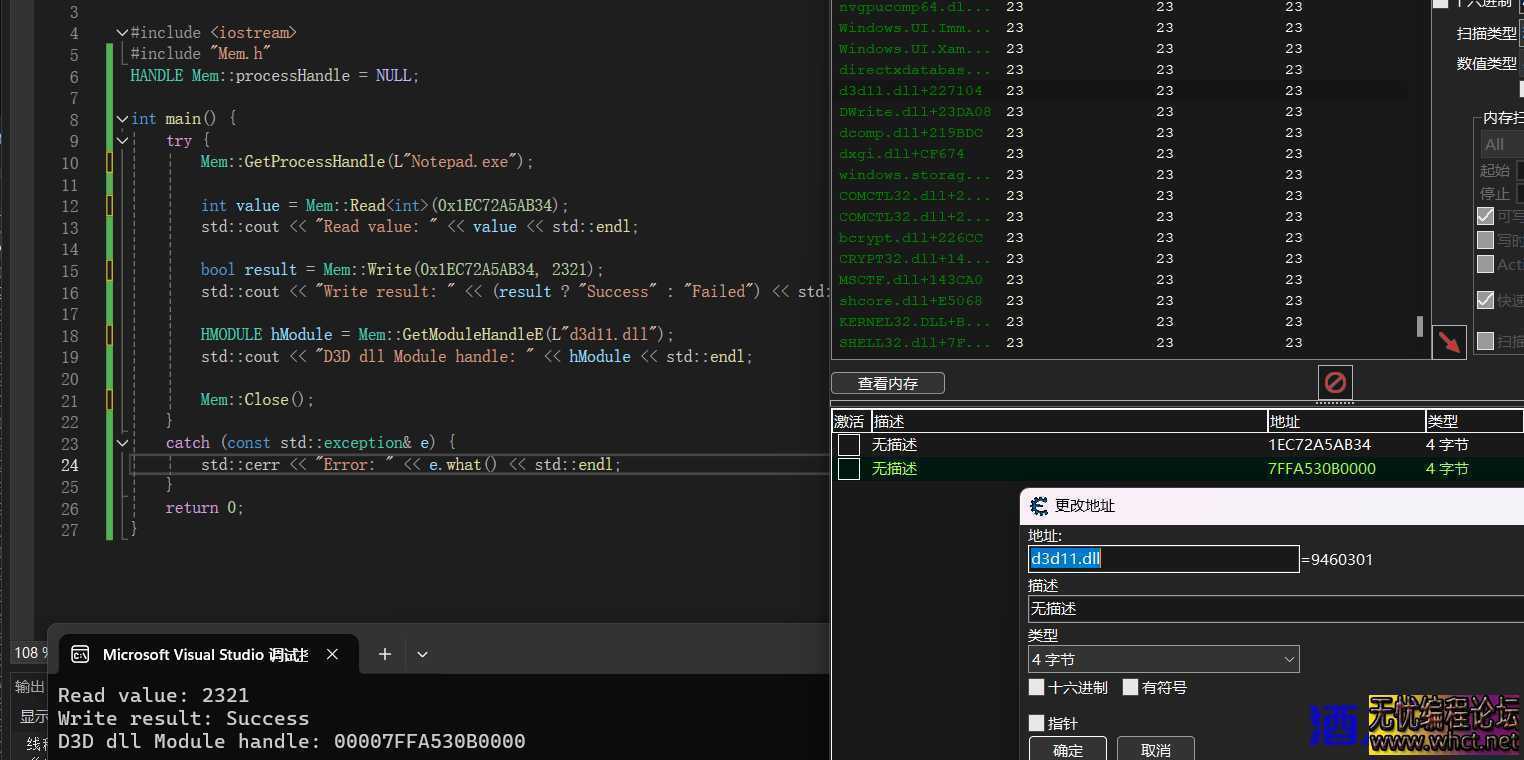Enable the 十六进制 checkbox in the address dialog

click(x=1037, y=687)
